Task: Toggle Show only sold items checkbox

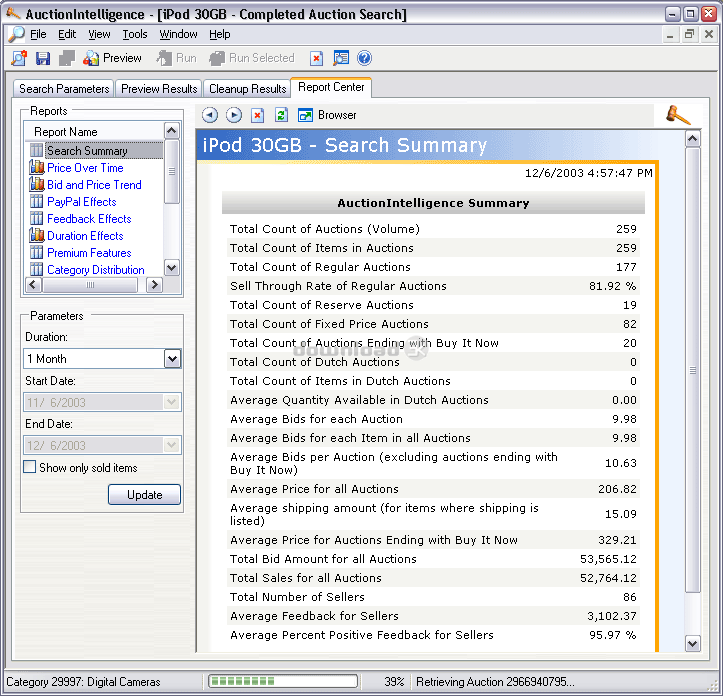Action: pos(30,467)
